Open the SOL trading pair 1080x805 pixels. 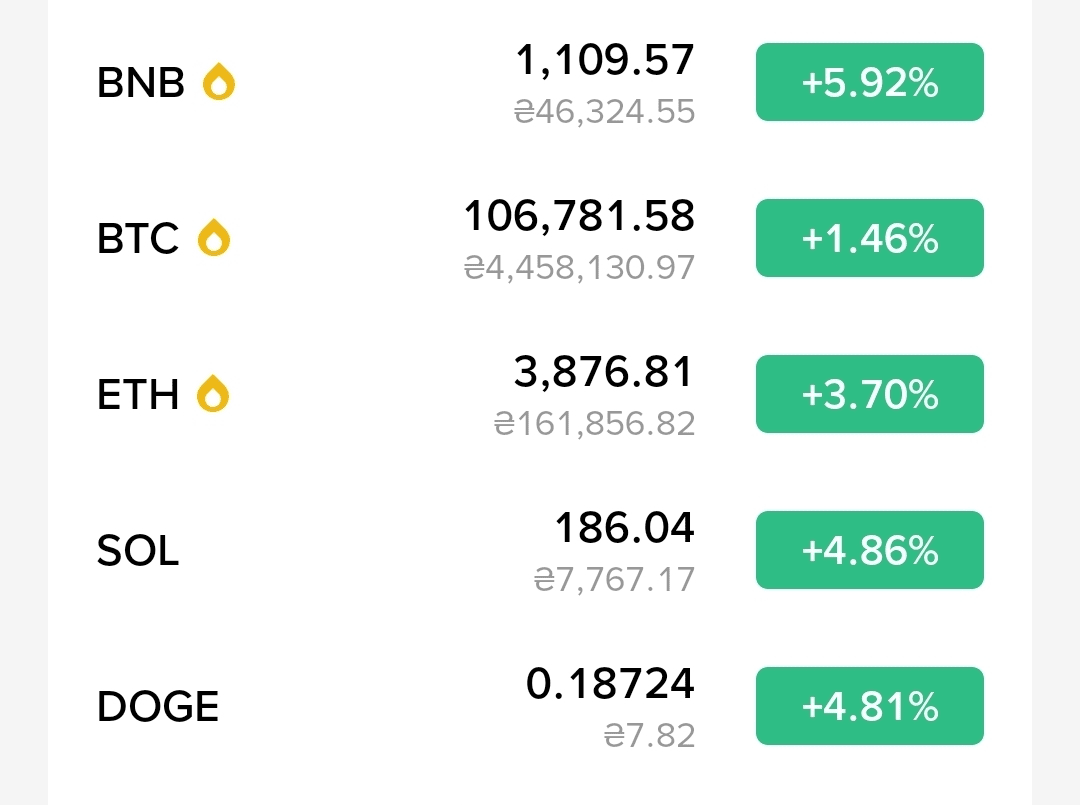540,550
